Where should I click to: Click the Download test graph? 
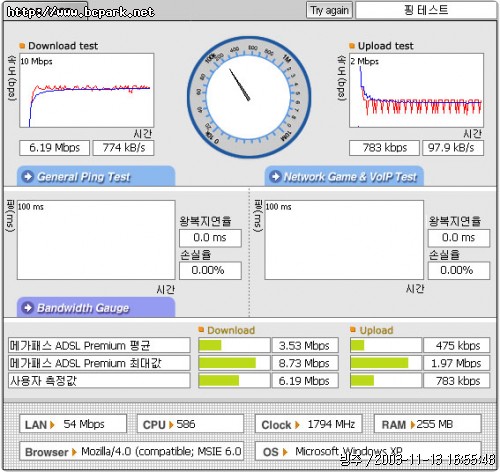coord(87,90)
